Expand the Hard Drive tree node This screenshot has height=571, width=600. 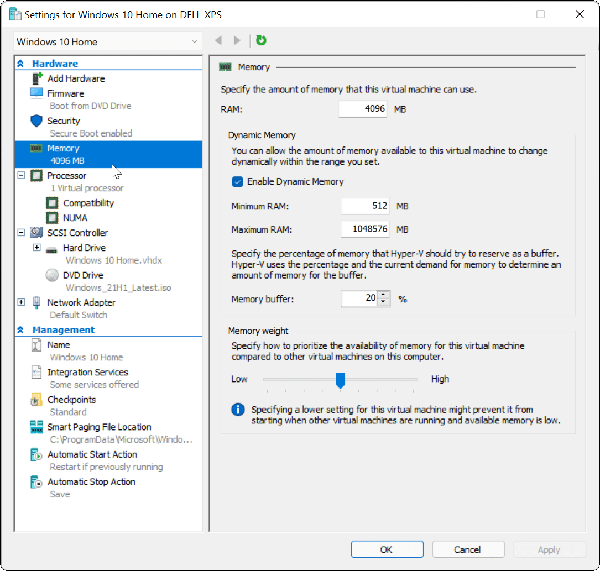click(37, 247)
